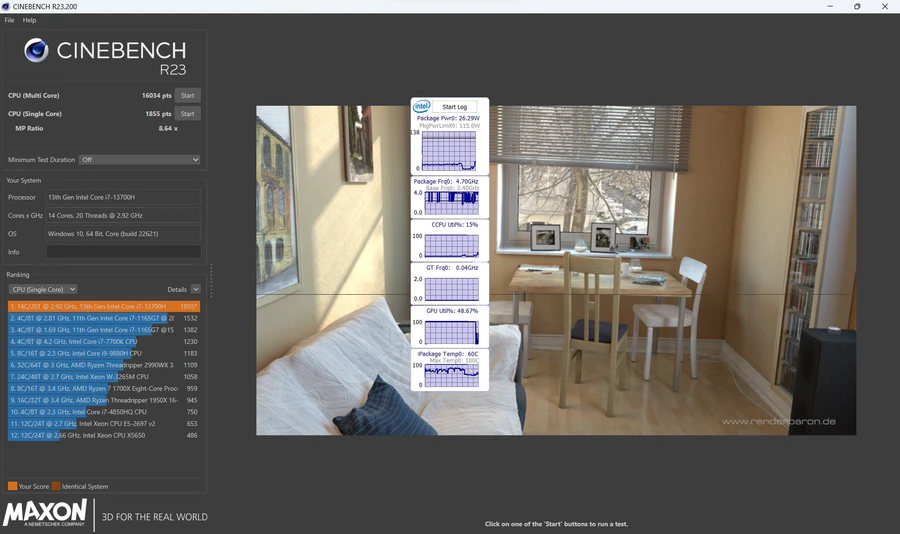Select the Xeon W-3265M ranking row

point(104,377)
